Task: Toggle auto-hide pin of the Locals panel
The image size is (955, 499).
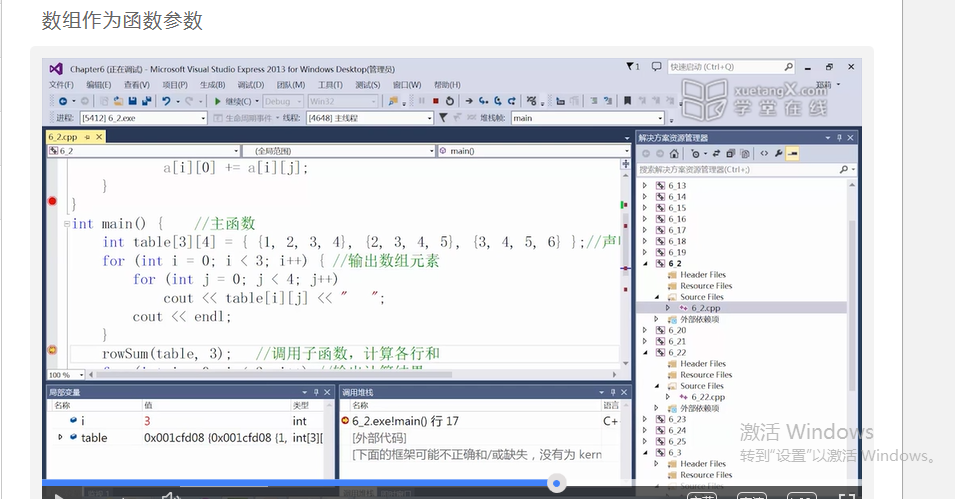Action: pyautogui.click(x=316, y=392)
